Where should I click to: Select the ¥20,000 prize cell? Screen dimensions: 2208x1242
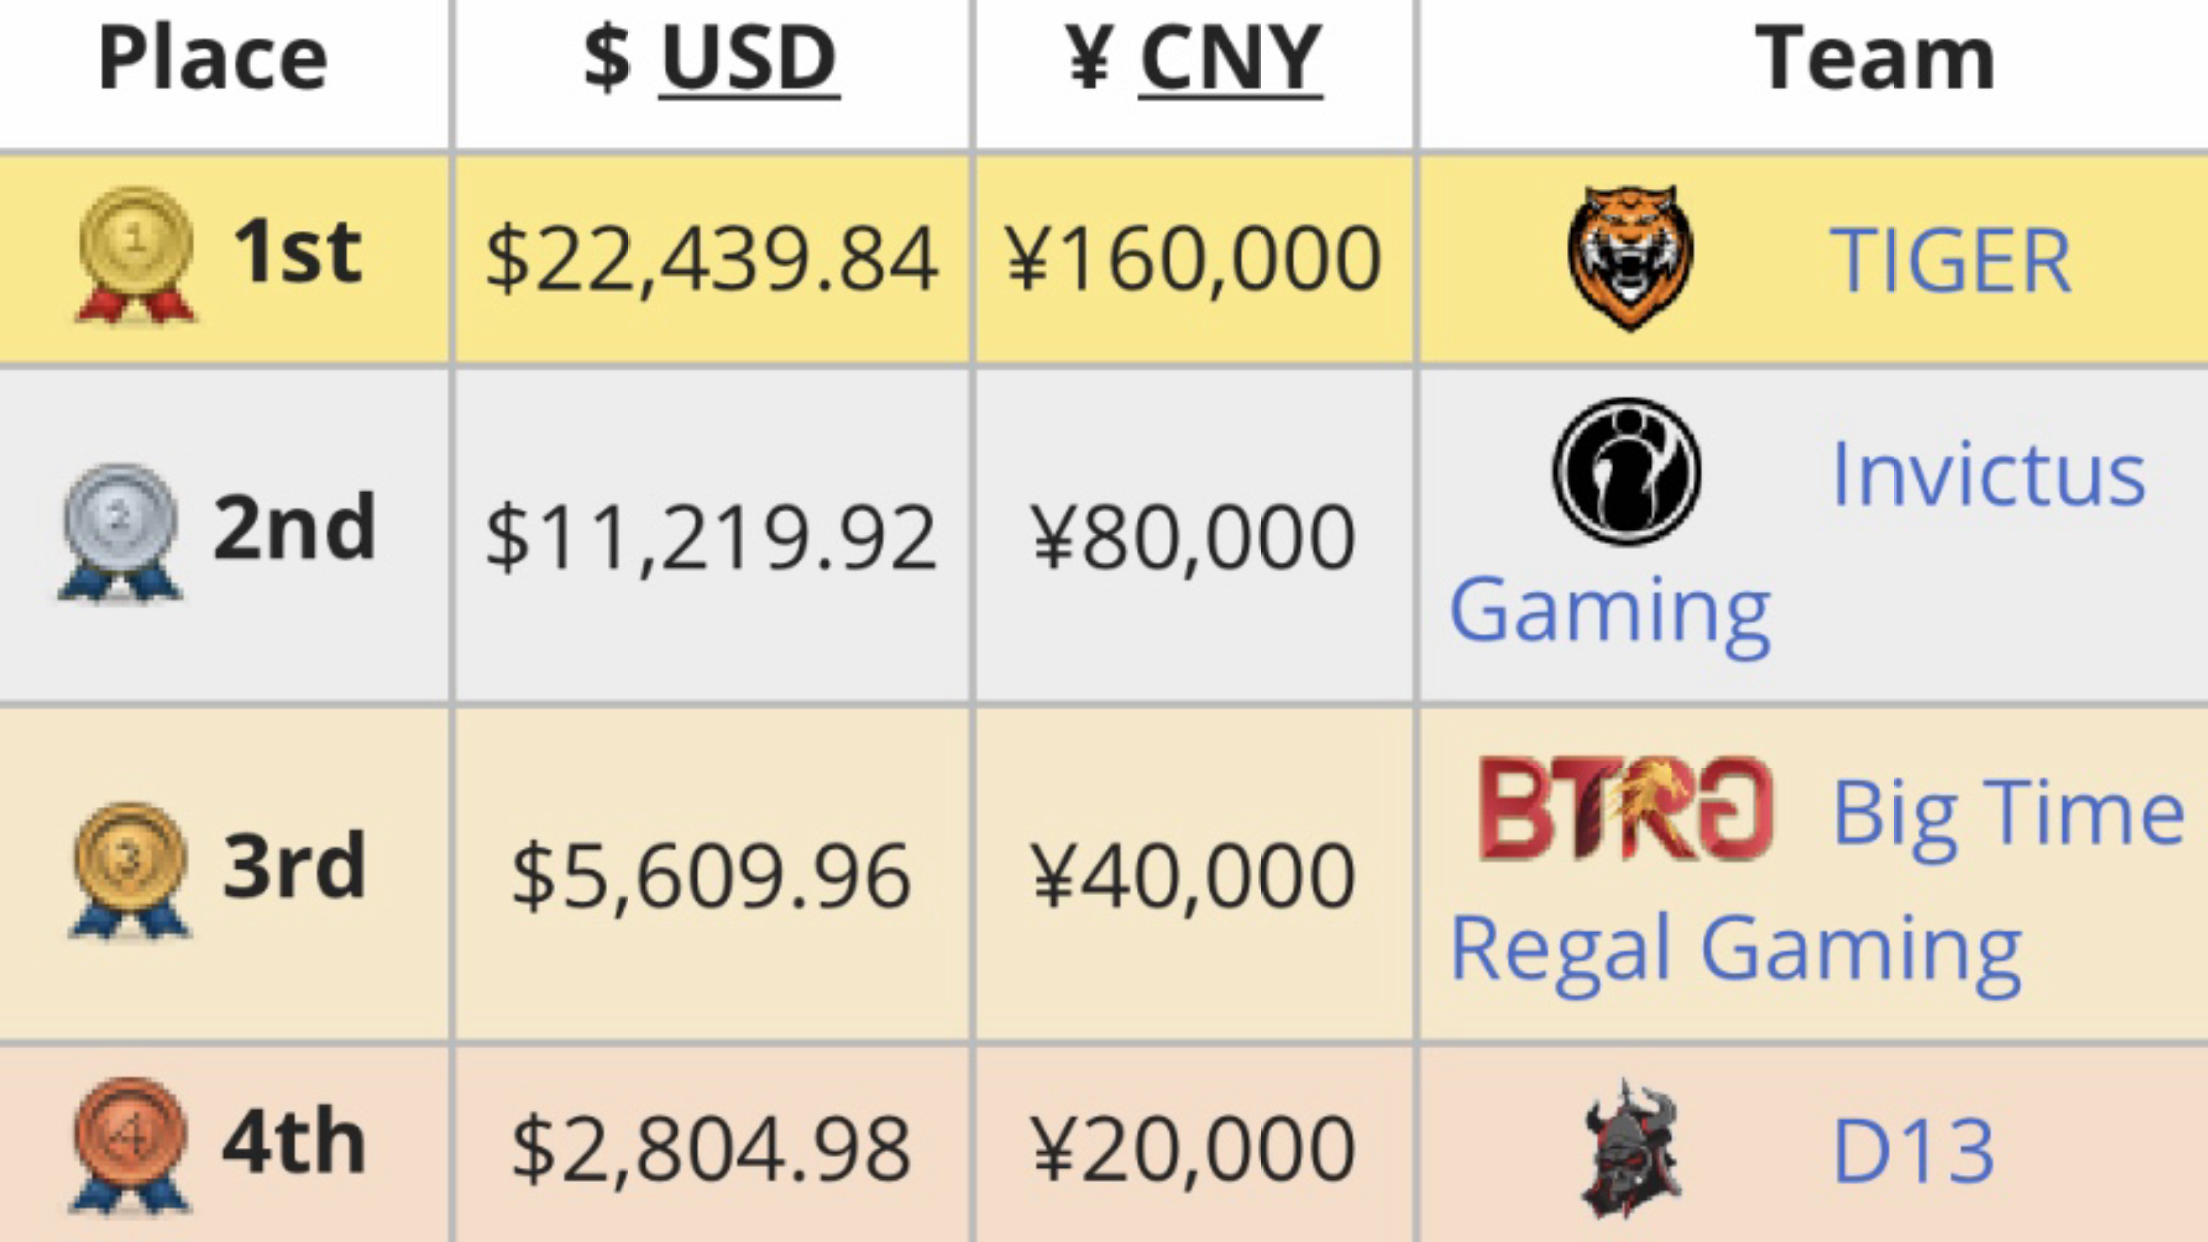tap(1194, 1150)
